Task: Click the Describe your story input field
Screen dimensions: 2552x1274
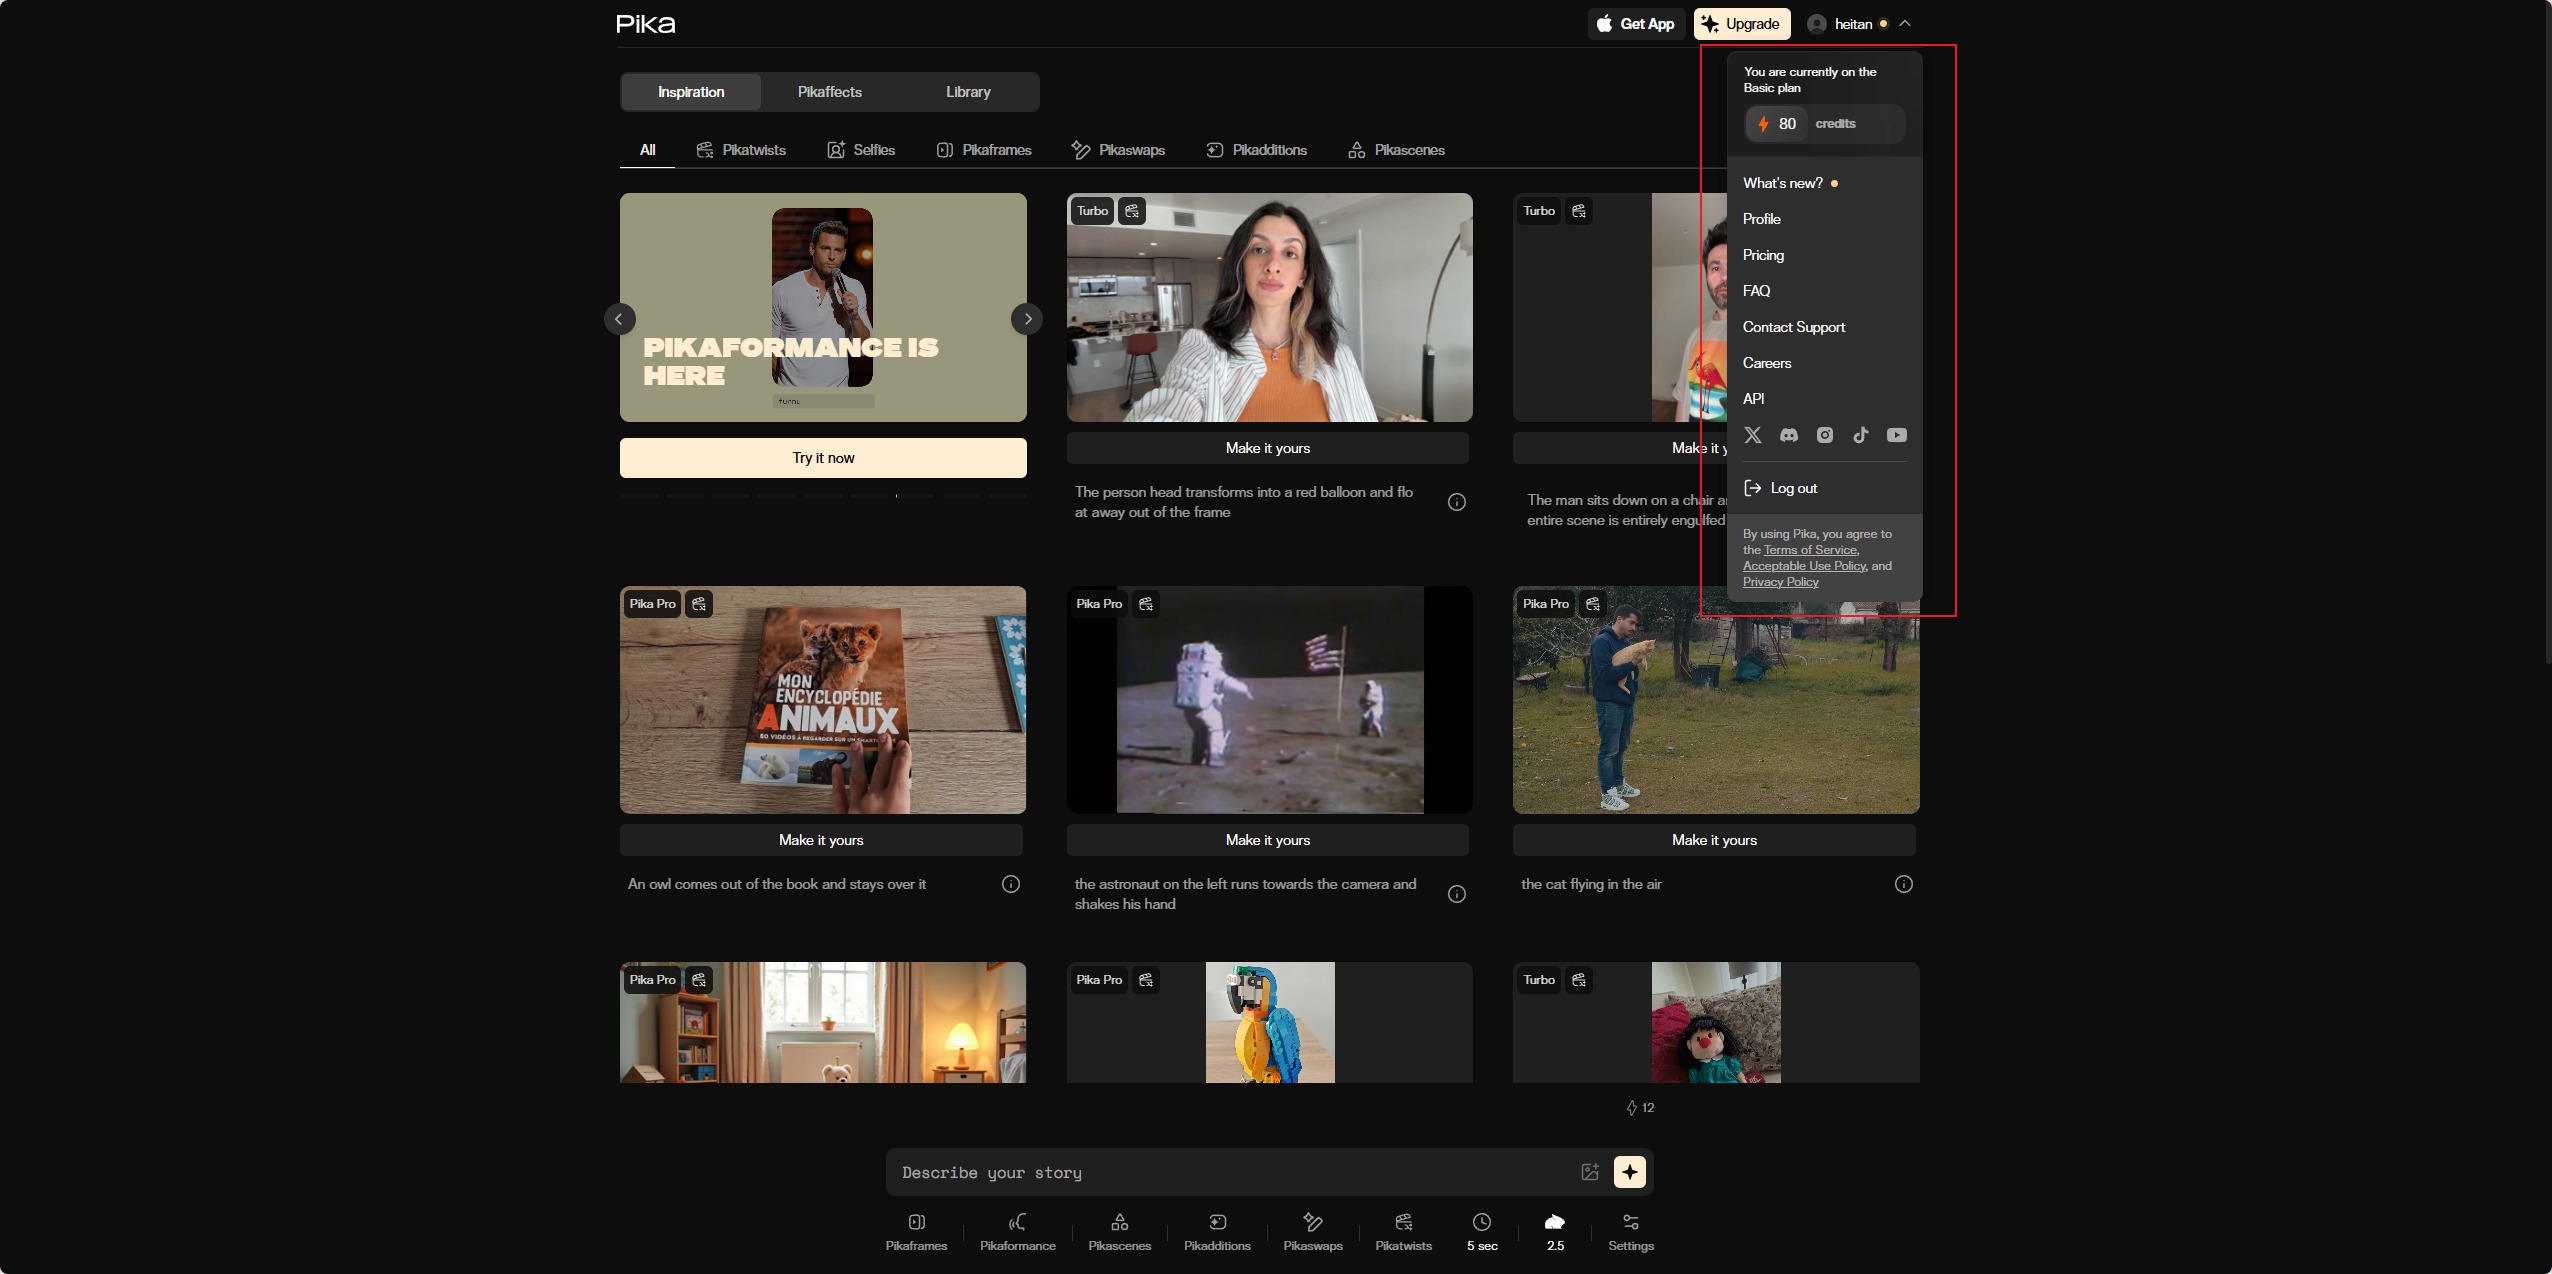Action: click(x=1230, y=1172)
